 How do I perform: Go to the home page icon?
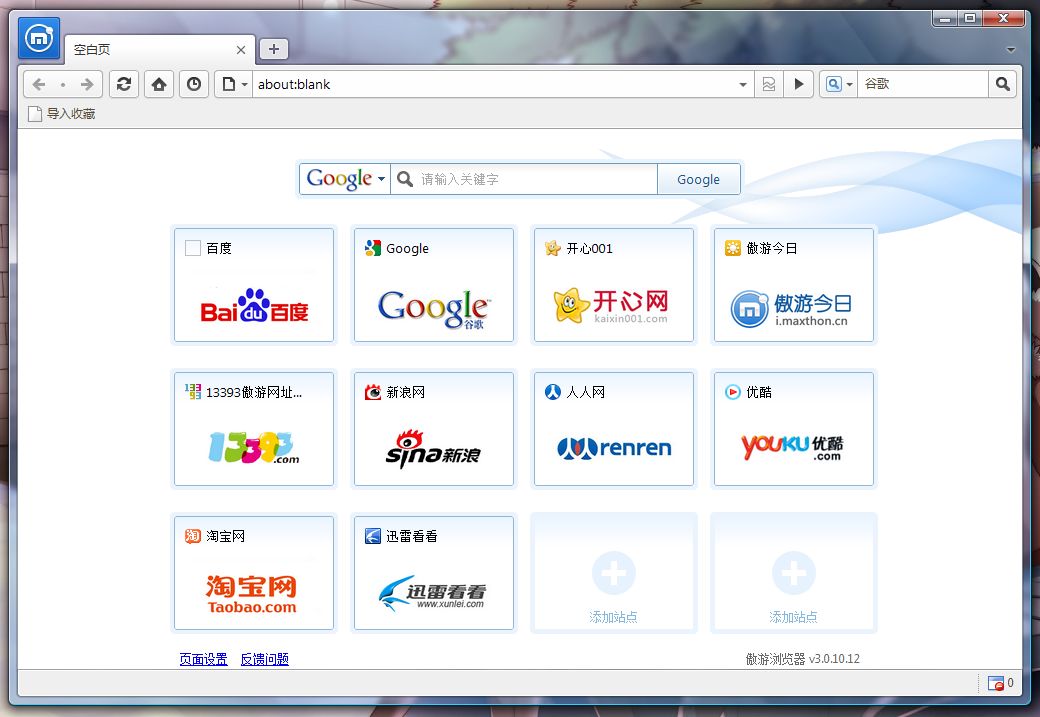click(x=158, y=85)
